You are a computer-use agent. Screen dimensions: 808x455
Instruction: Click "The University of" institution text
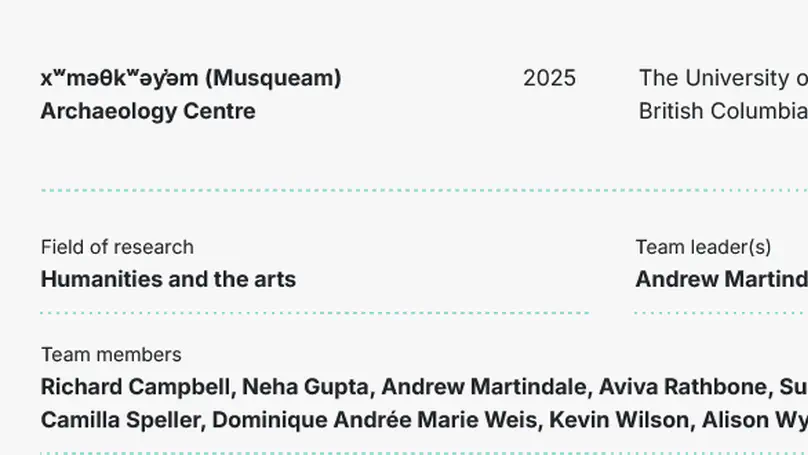[722, 78]
